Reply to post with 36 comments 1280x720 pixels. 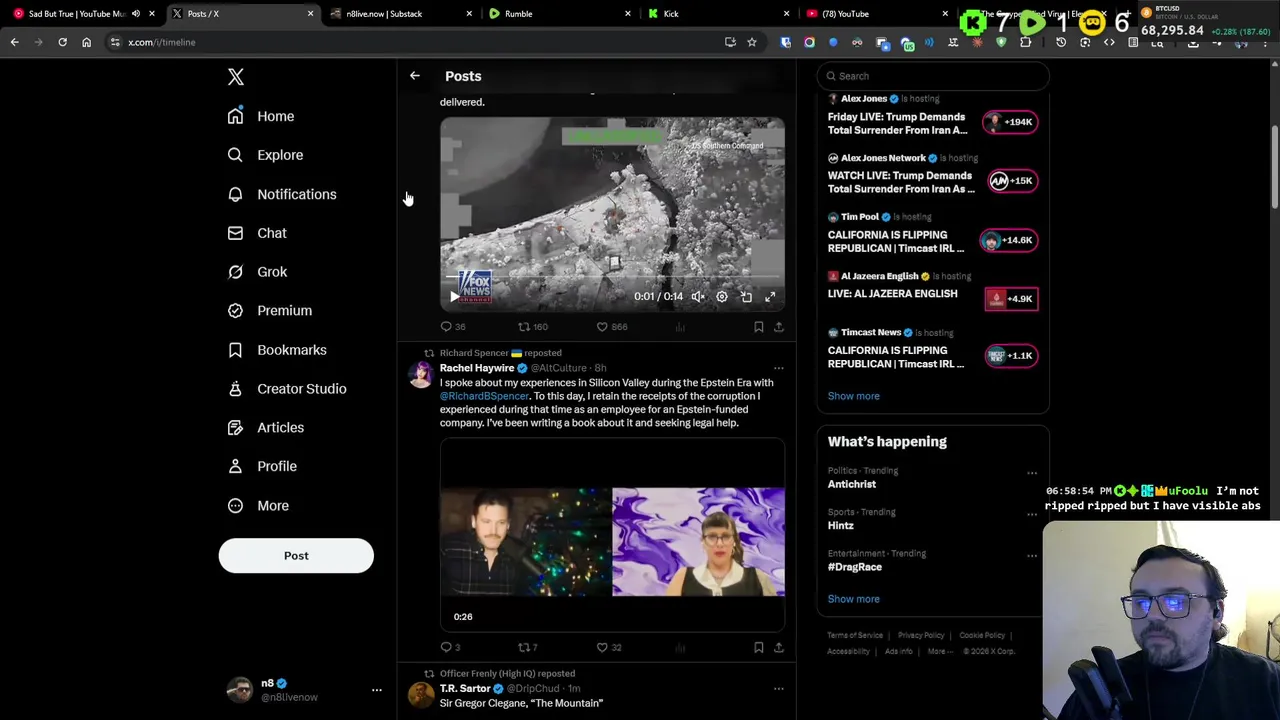[453, 327]
